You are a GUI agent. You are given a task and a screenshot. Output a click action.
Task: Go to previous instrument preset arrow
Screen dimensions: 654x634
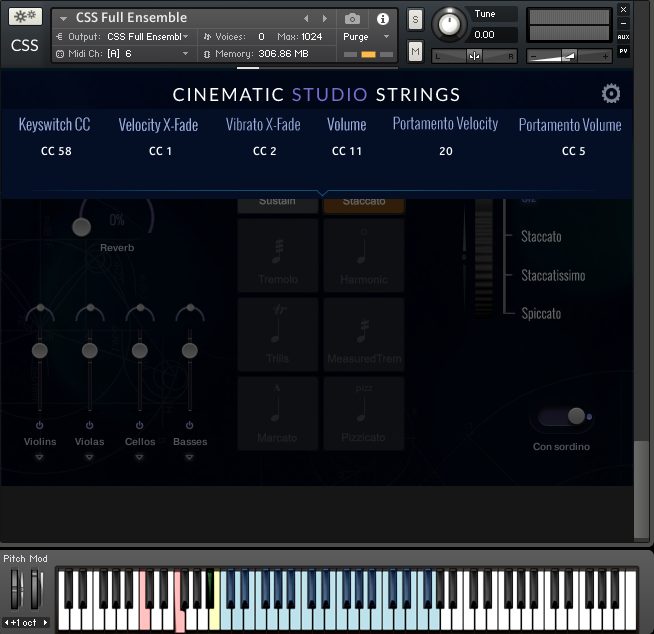(x=306, y=18)
